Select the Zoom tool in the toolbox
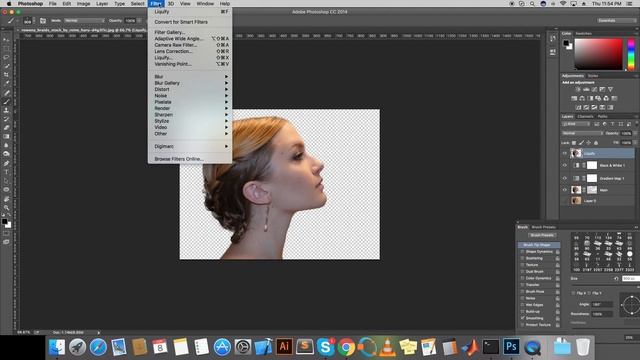This screenshot has height=360, width=640. (x=6, y=207)
